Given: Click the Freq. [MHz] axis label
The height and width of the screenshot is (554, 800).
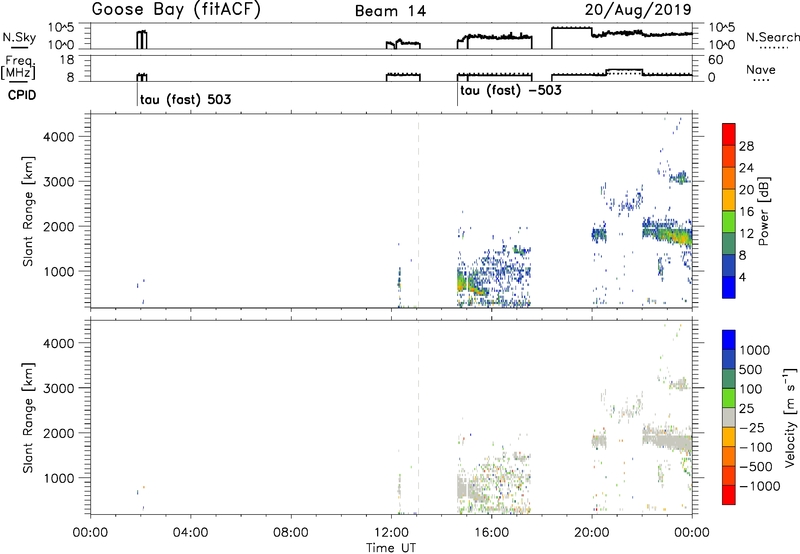Looking at the screenshot, I should pos(18,69).
